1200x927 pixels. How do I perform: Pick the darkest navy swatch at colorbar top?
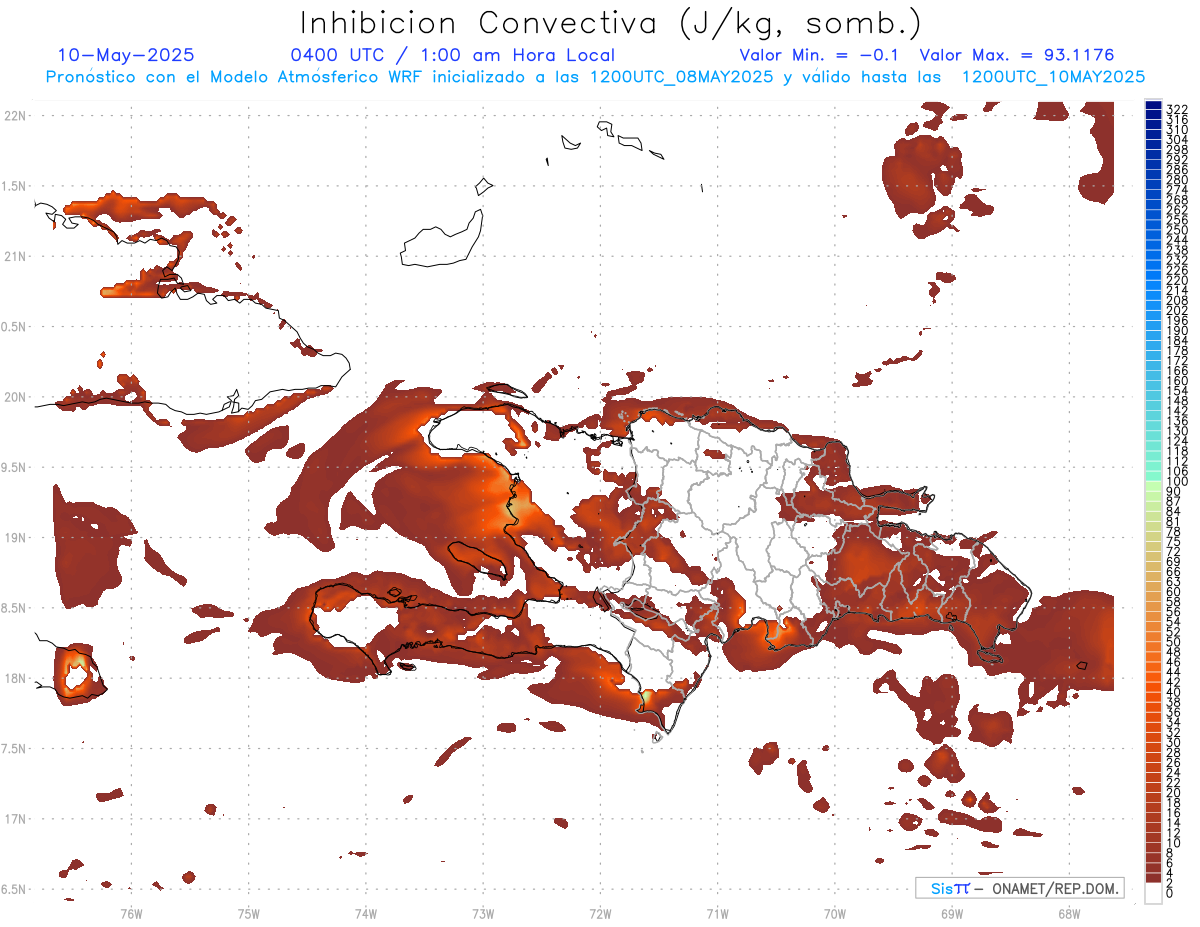coord(1153,106)
